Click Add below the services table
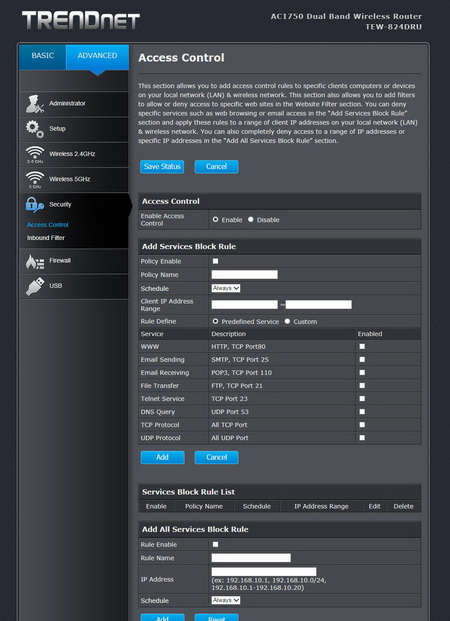 click(162, 457)
